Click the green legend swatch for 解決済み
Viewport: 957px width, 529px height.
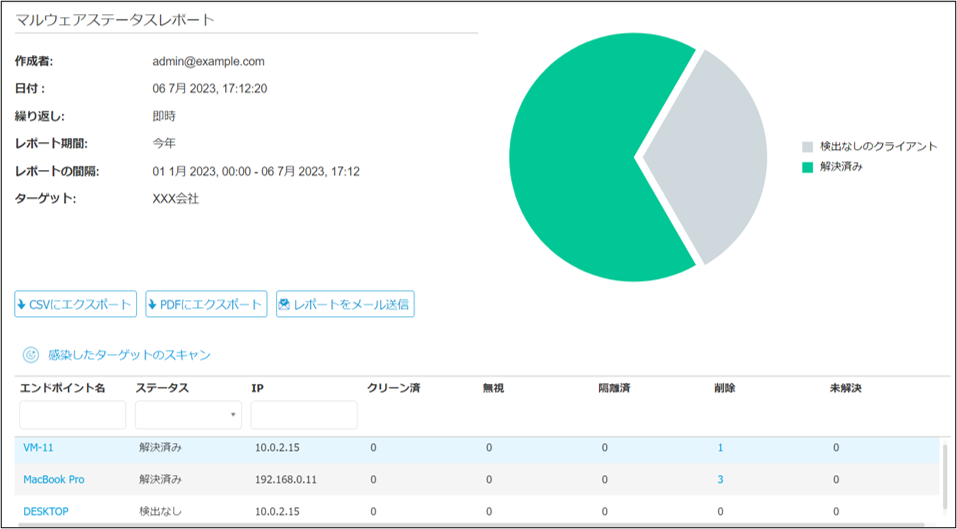[x=808, y=167]
